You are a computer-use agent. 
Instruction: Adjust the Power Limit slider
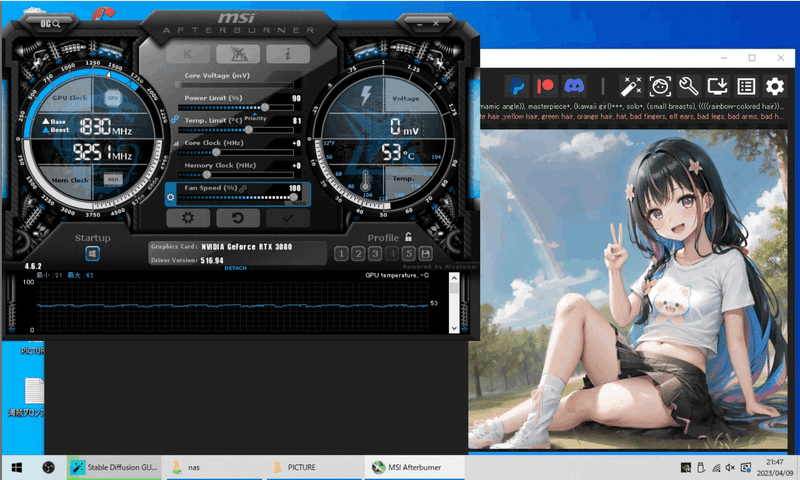point(236,107)
